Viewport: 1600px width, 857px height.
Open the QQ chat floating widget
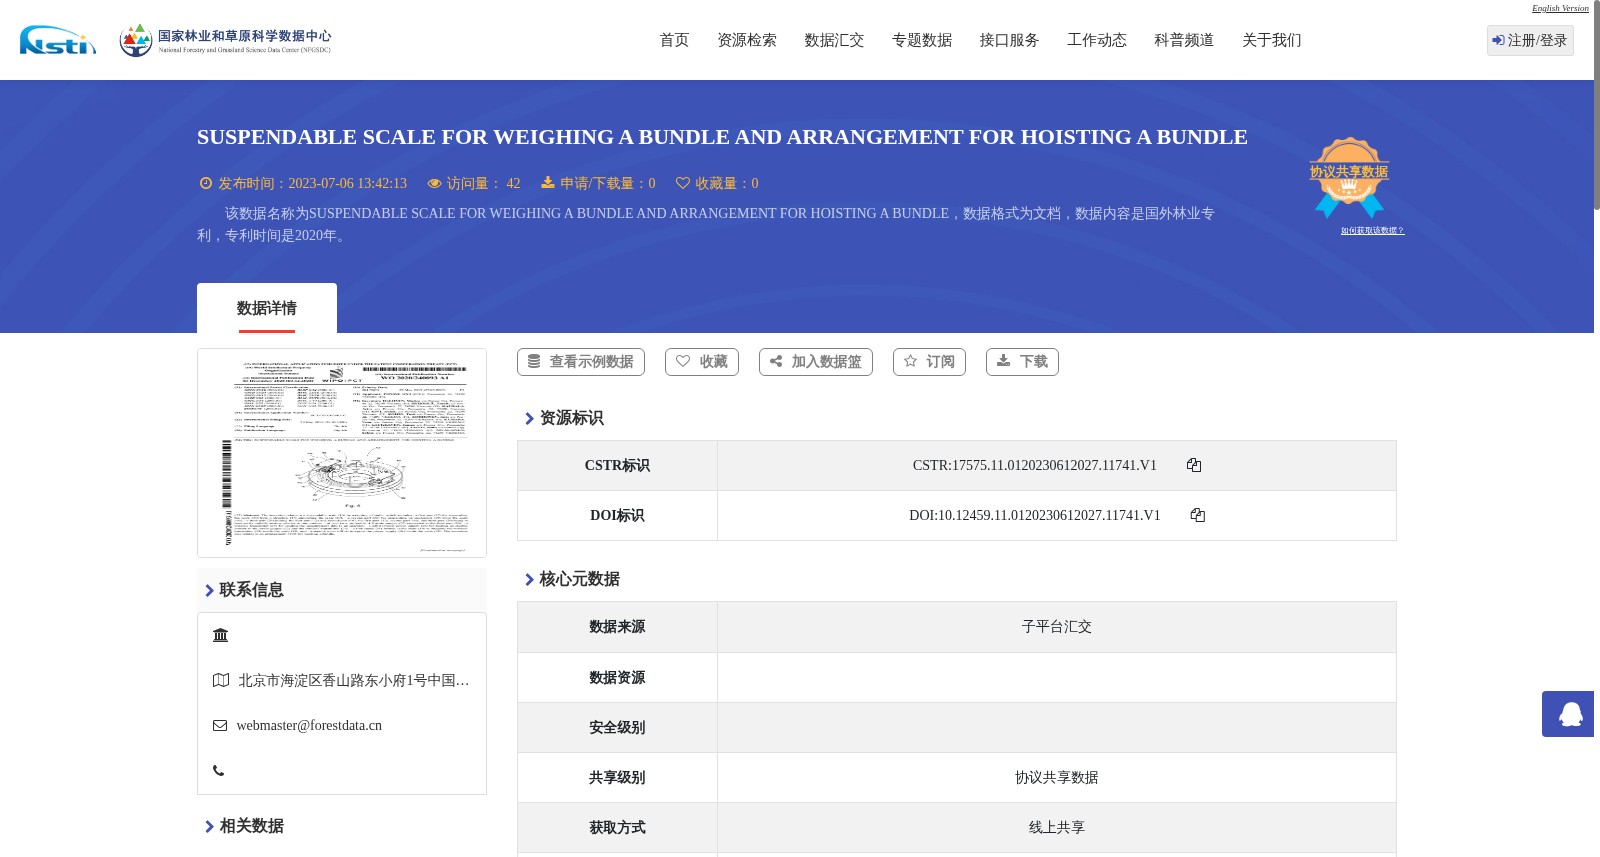click(1568, 714)
